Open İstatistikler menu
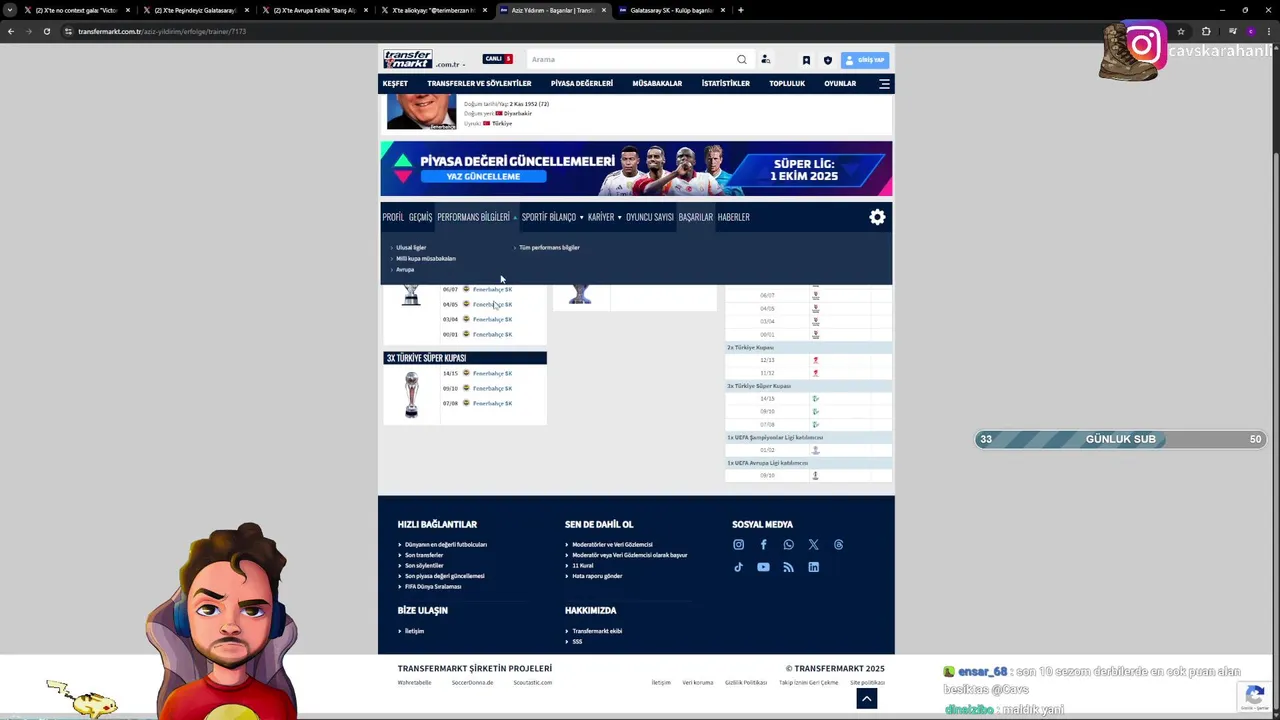Viewport: 1280px width, 720px height. pos(726,84)
